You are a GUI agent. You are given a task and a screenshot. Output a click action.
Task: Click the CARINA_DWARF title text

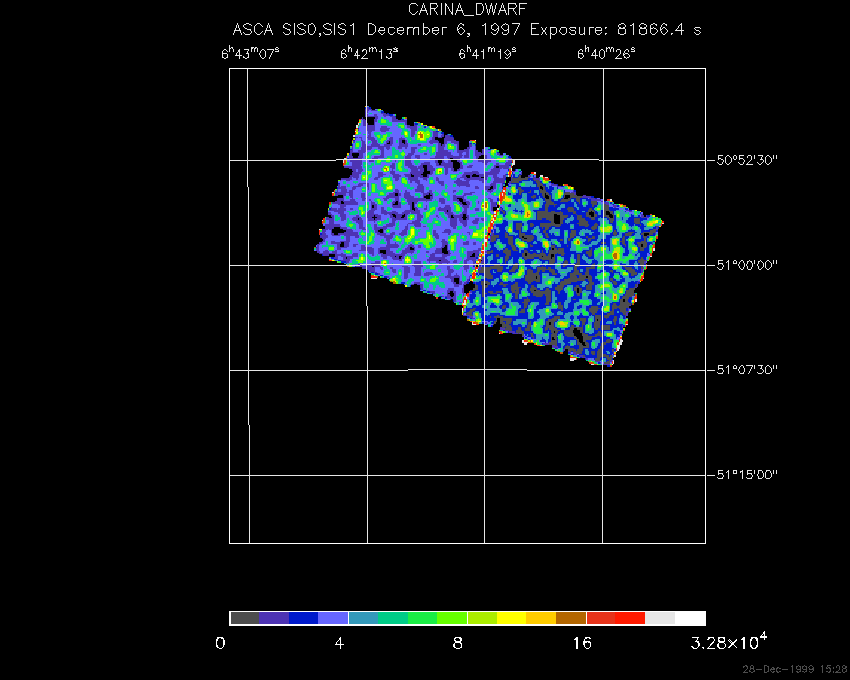467,10
